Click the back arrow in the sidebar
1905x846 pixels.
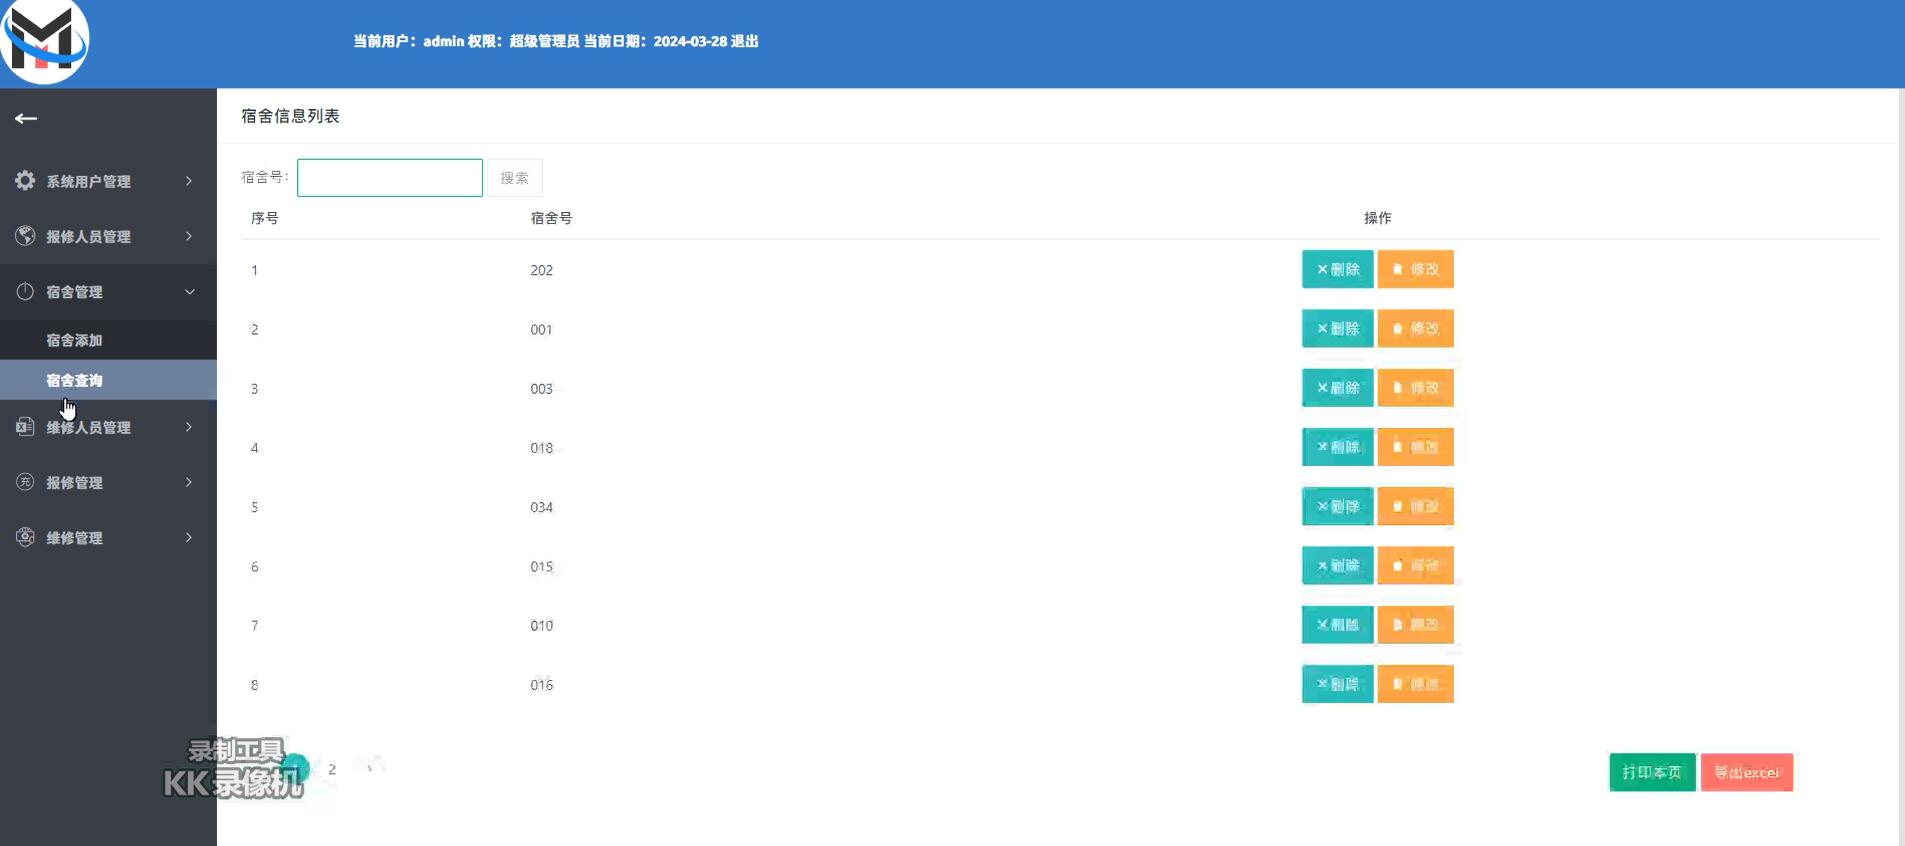click(26, 118)
